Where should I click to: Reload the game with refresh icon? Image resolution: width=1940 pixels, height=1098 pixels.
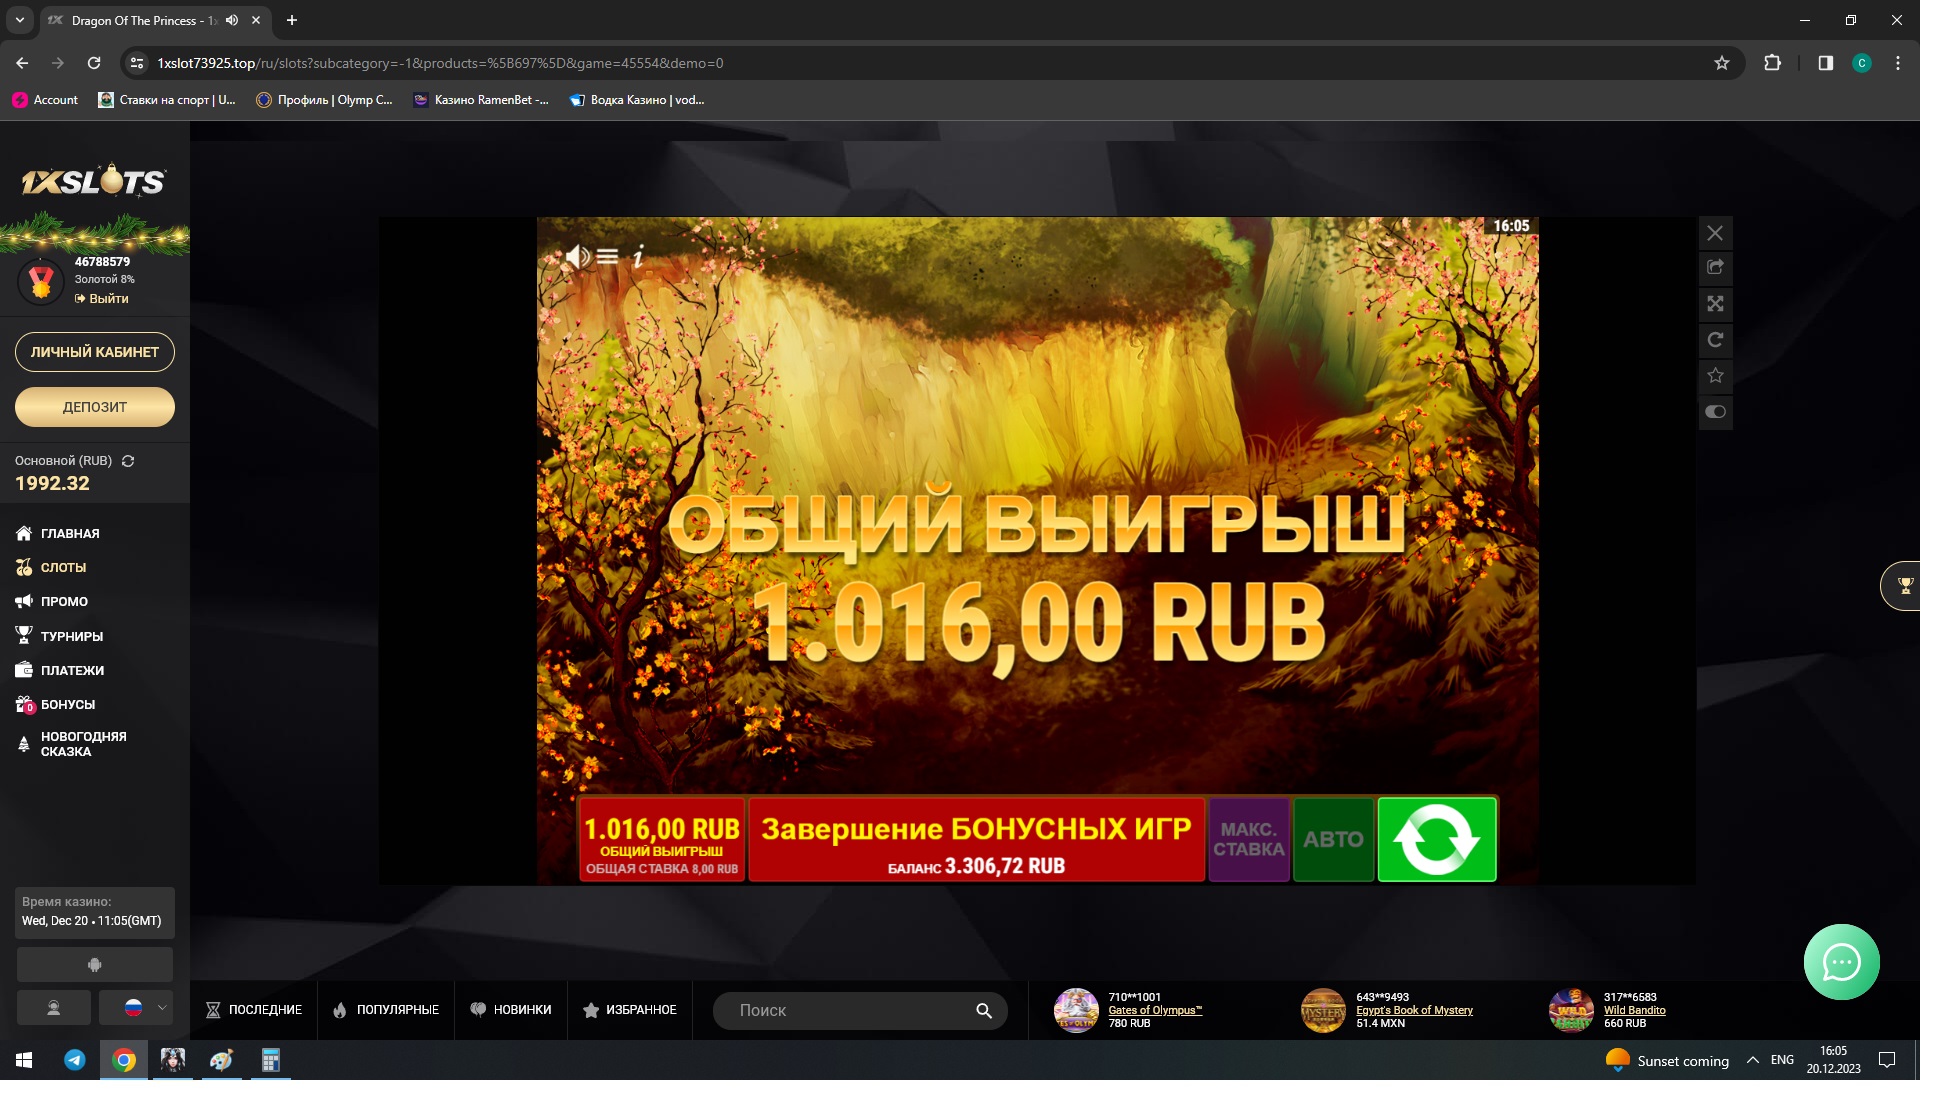point(1715,340)
